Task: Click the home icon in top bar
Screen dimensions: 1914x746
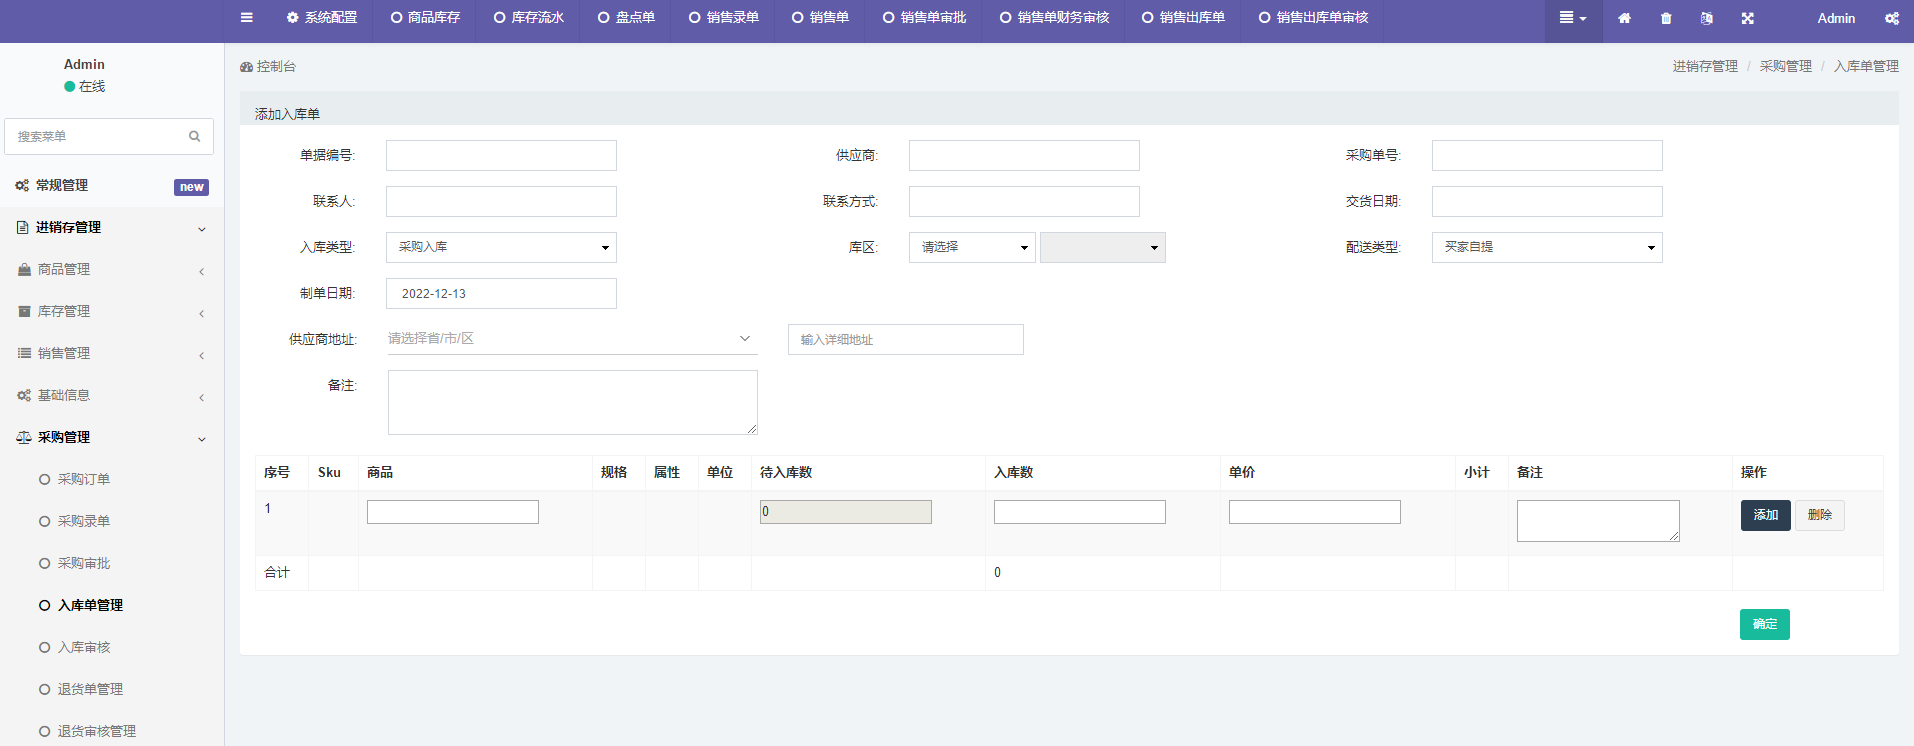Action: pyautogui.click(x=1624, y=18)
